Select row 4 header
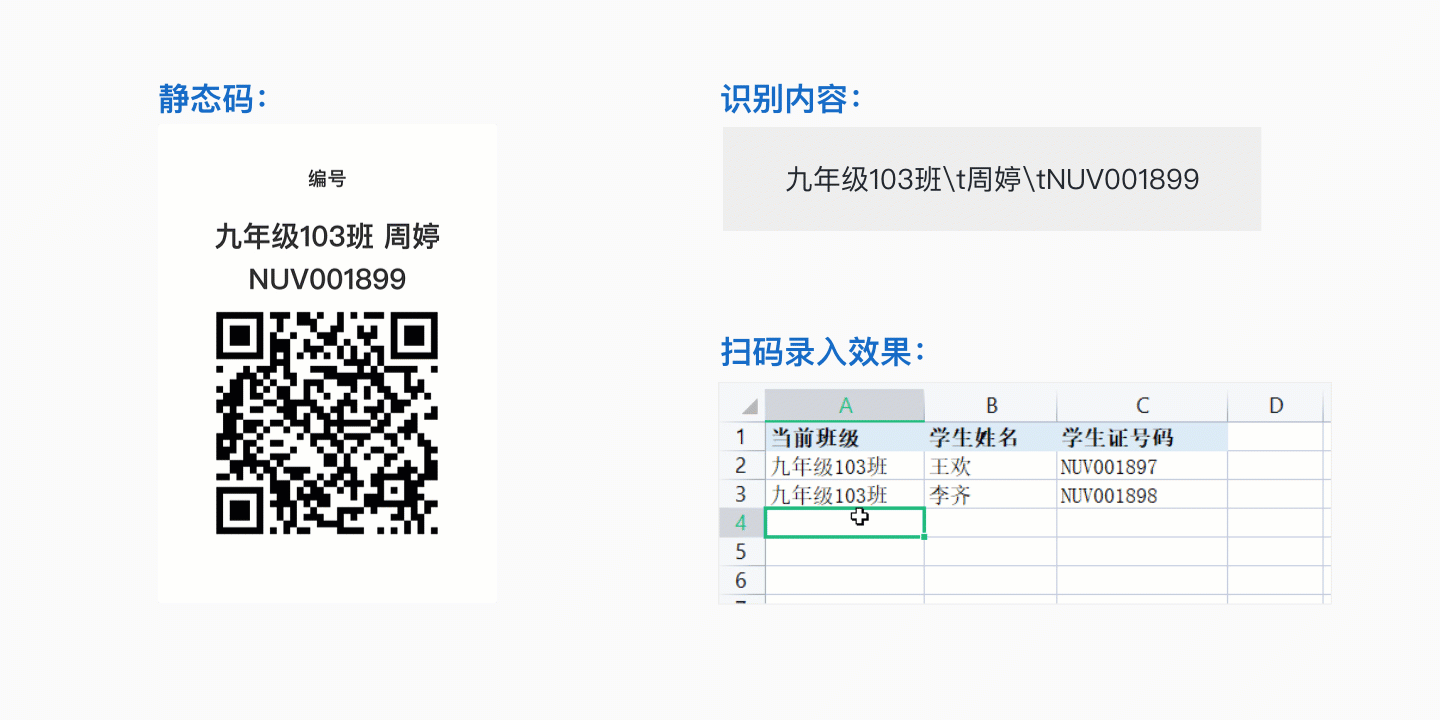The image size is (1440, 720). point(741,523)
